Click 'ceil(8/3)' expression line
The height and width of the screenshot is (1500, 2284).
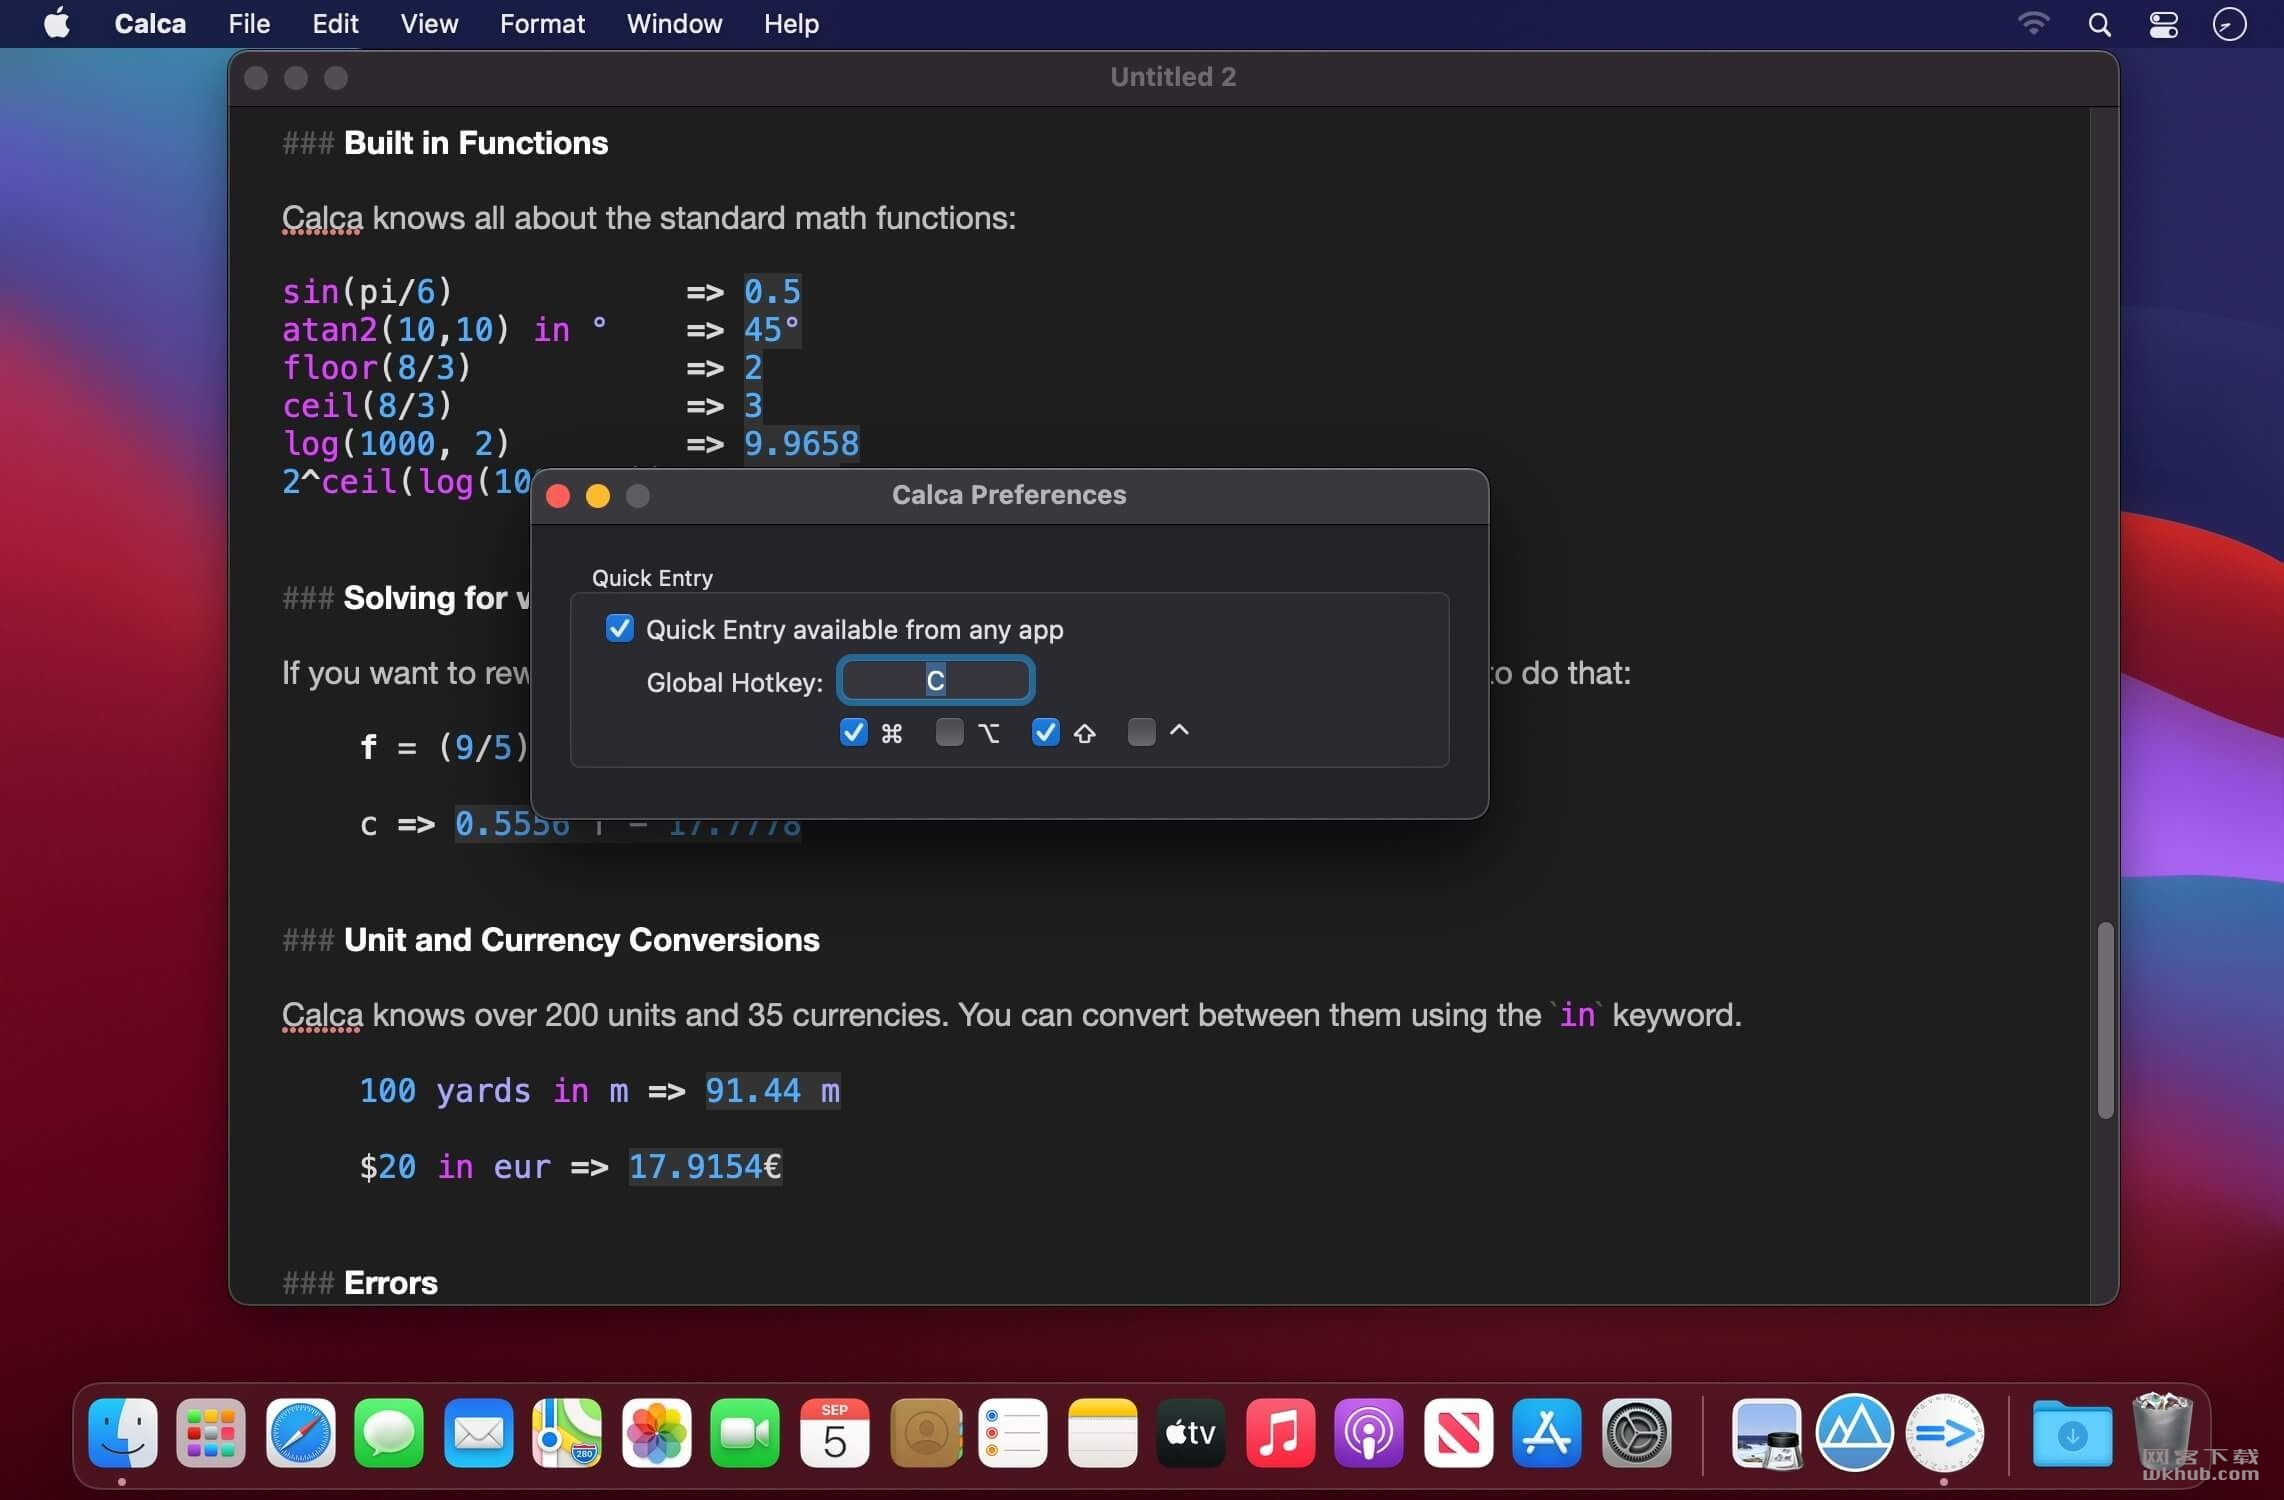pyautogui.click(x=367, y=405)
